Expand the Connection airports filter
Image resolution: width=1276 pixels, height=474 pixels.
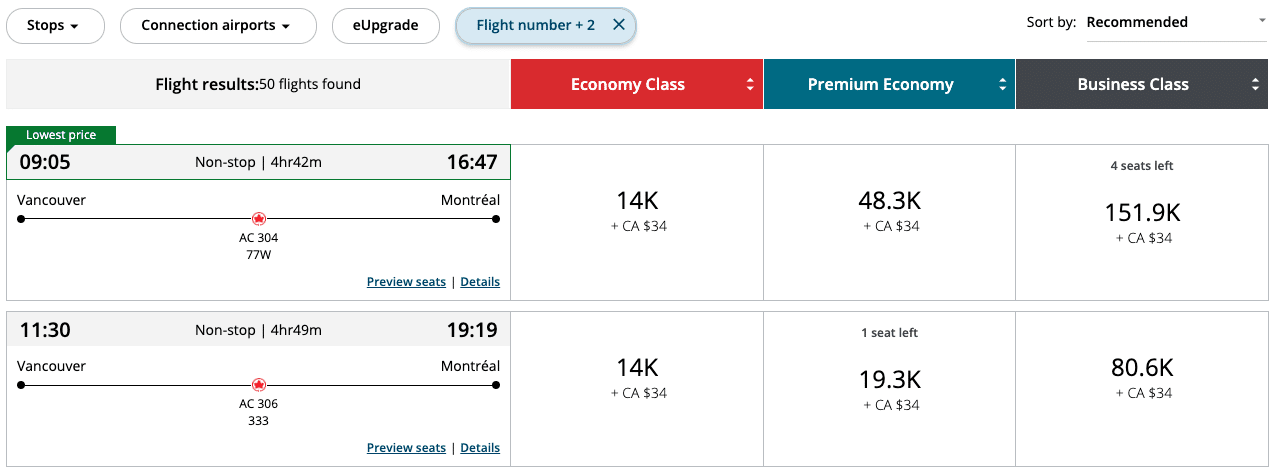(x=218, y=26)
